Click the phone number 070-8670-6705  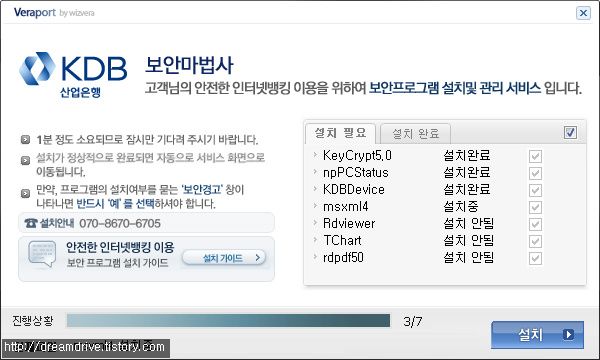(x=120, y=223)
